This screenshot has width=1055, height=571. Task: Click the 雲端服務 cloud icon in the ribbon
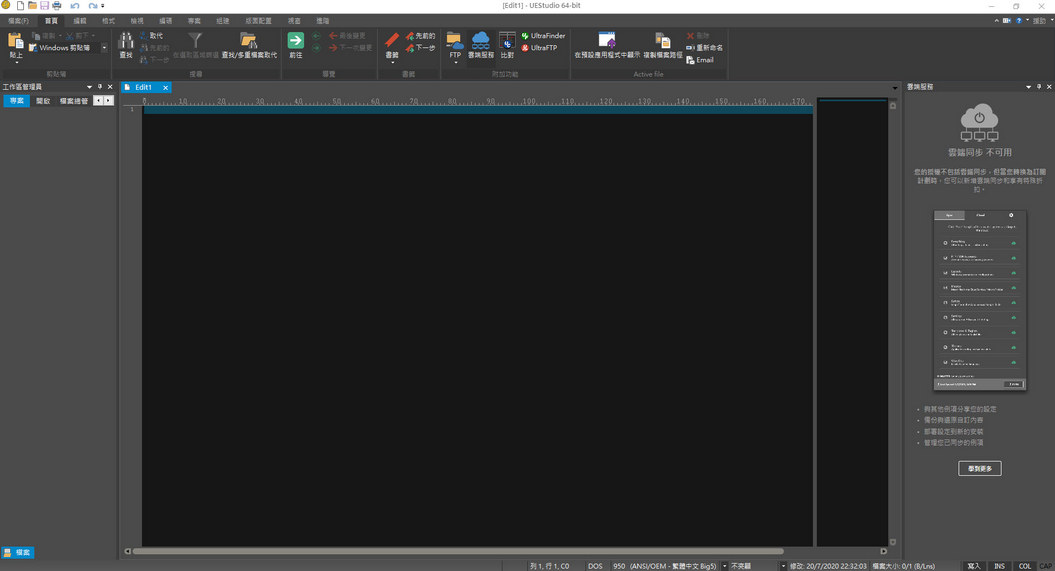point(481,44)
